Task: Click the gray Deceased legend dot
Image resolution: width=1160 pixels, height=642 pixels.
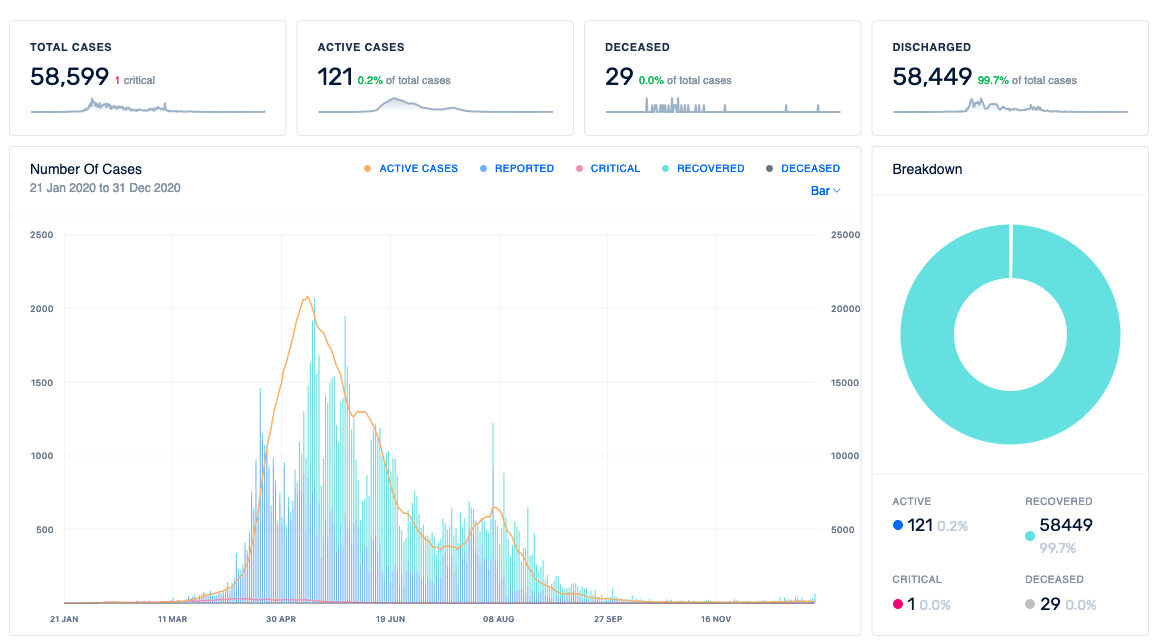Action: coord(769,169)
